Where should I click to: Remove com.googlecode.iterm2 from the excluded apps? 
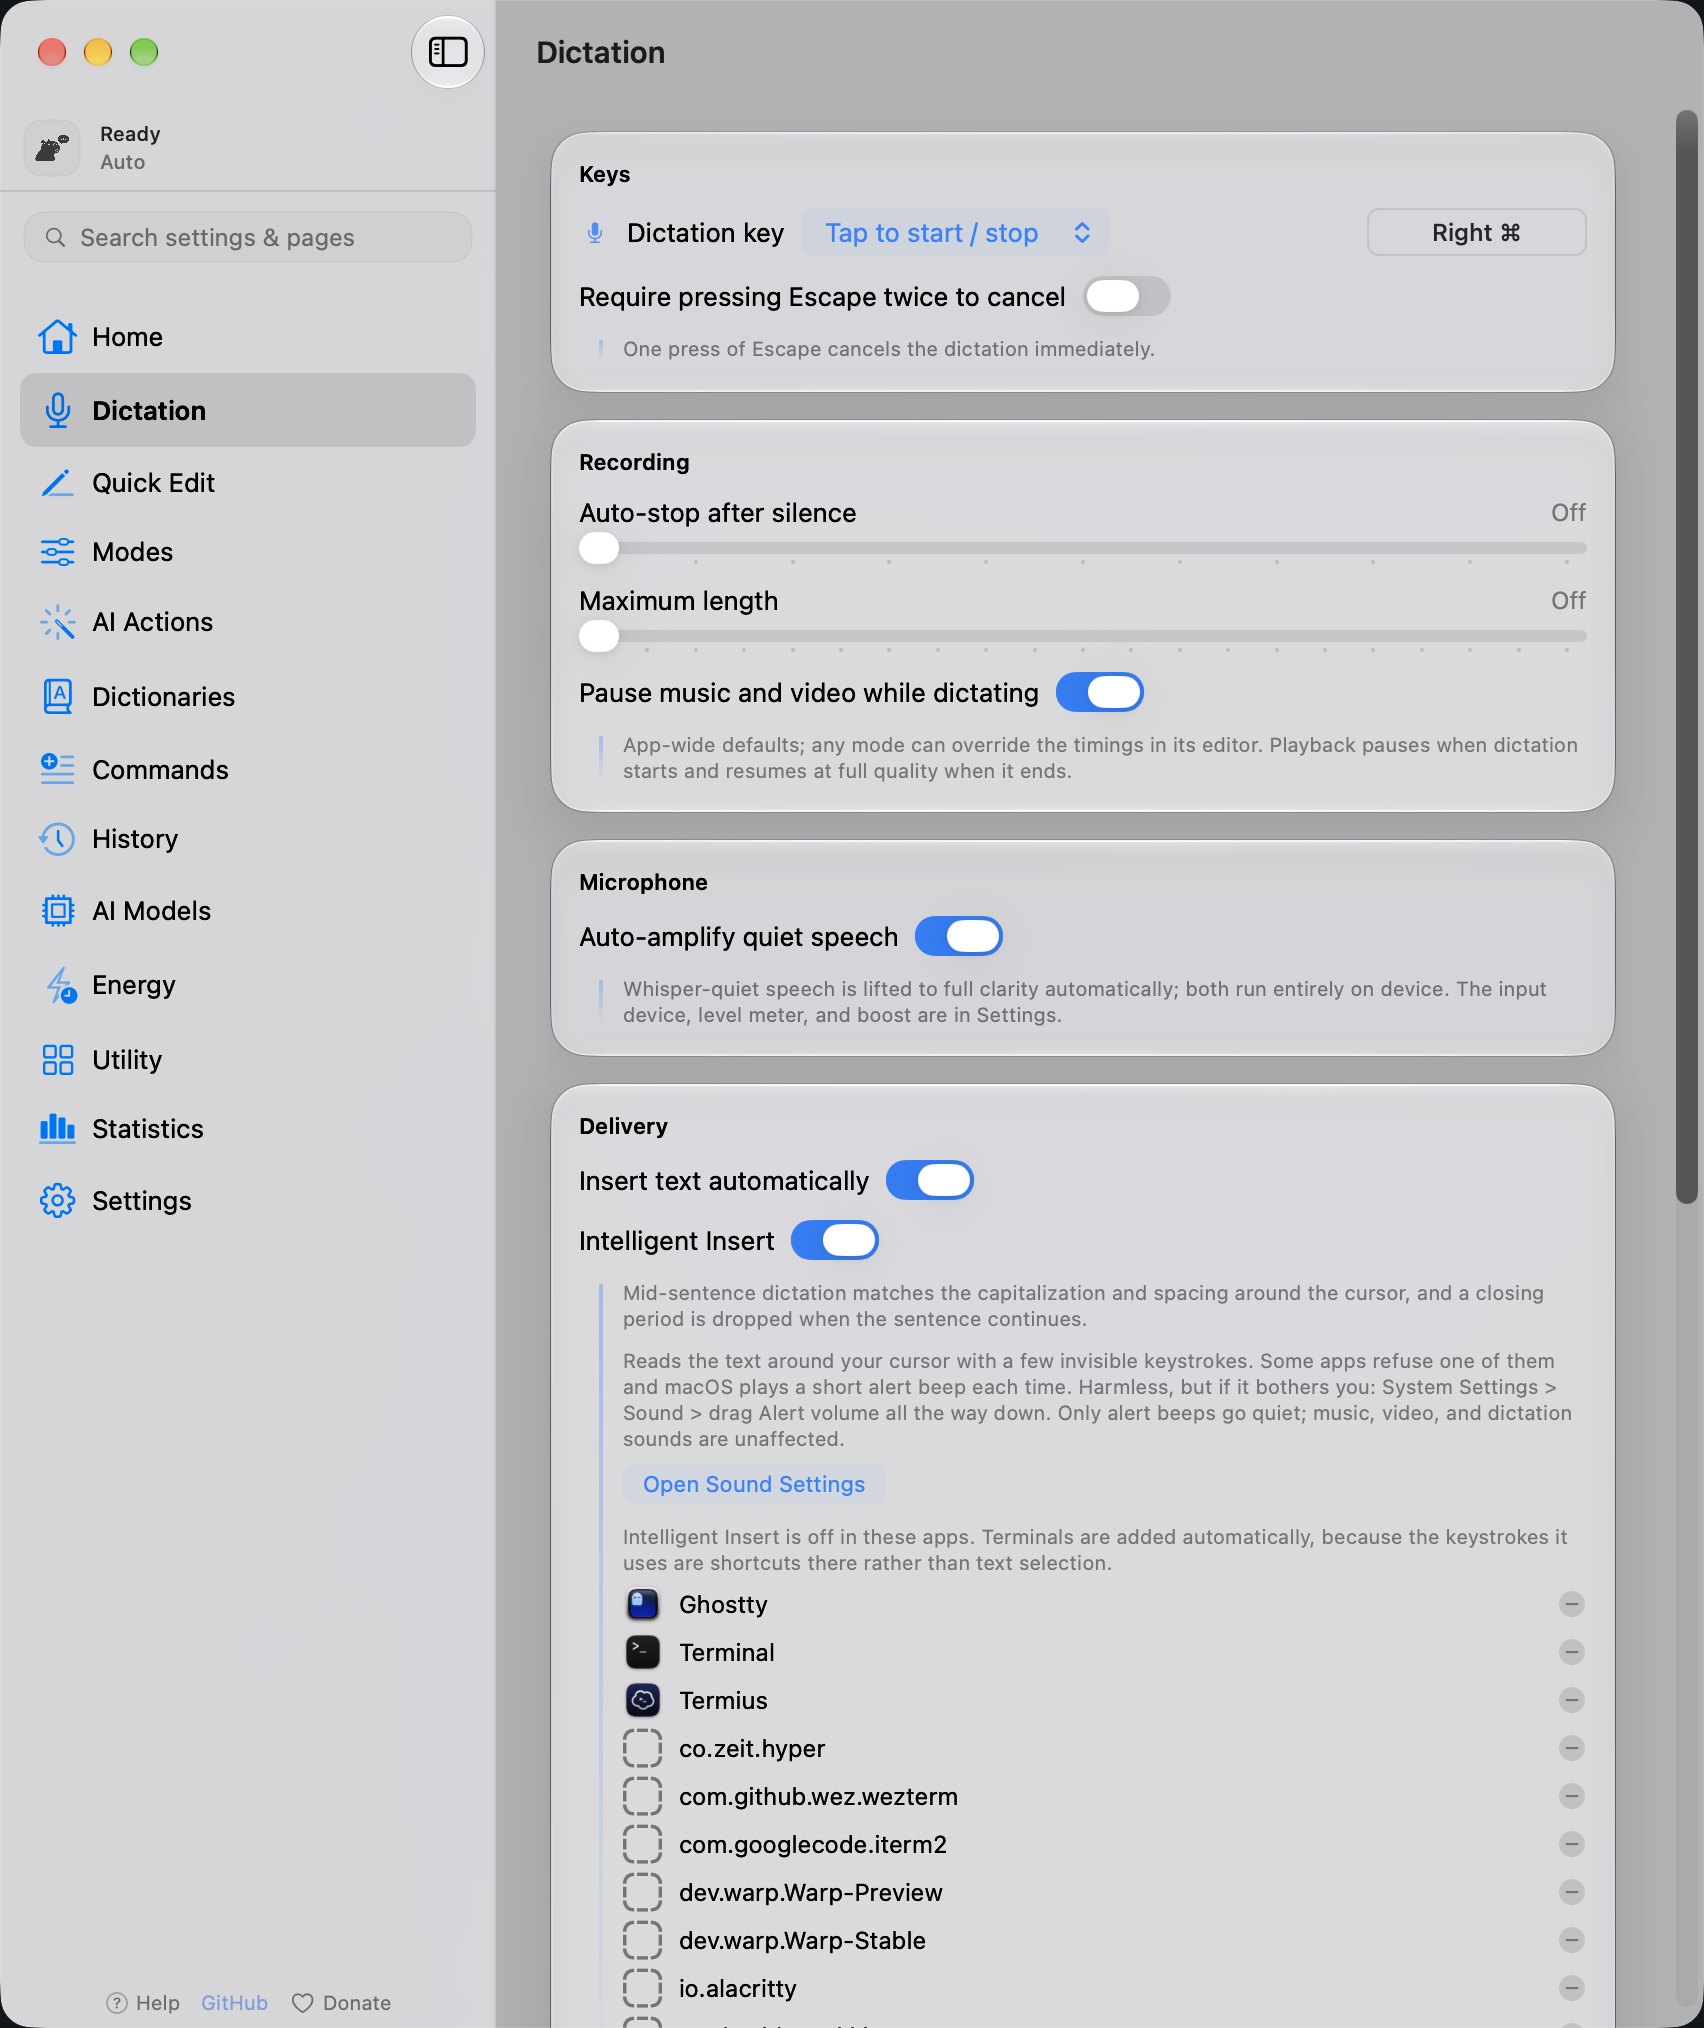click(x=1572, y=1844)
